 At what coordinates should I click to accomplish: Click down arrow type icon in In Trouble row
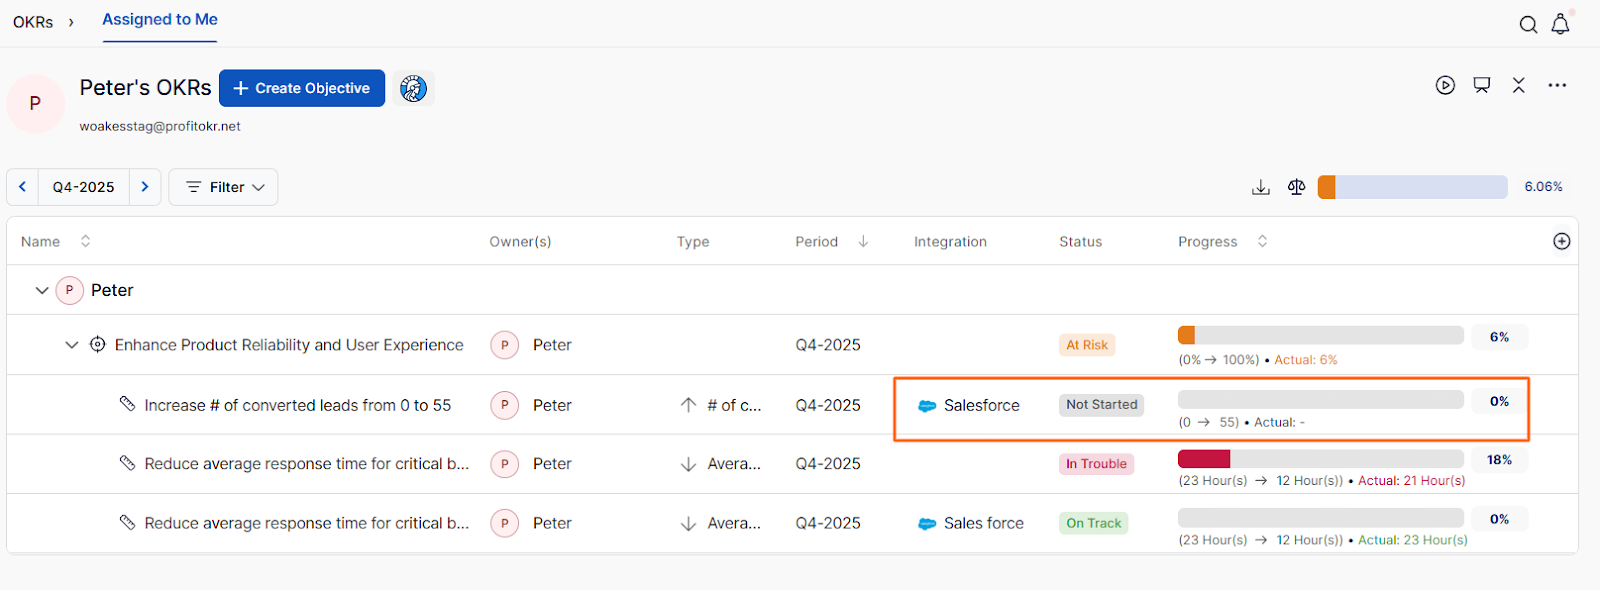click(x=688, y=464)
